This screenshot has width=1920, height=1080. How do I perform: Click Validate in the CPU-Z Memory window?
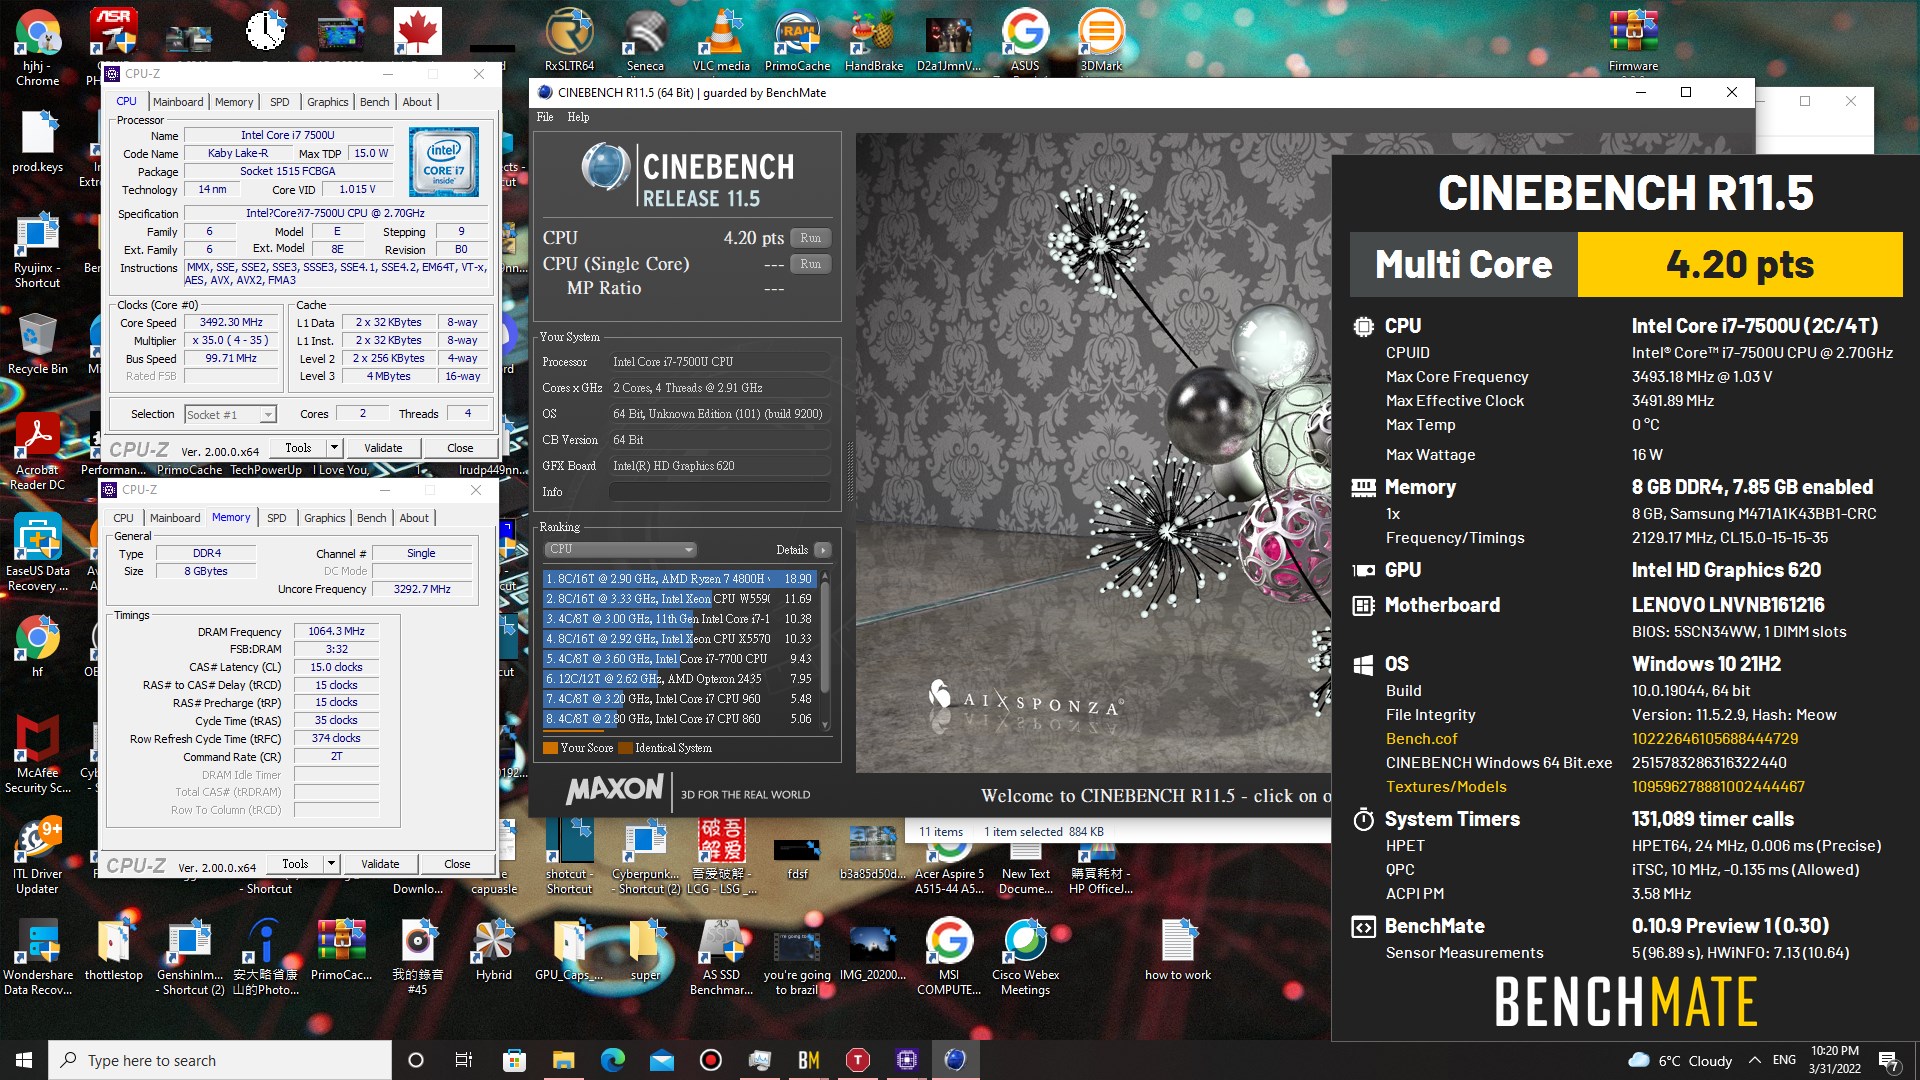pyautogui.click(x=380, y=863)
